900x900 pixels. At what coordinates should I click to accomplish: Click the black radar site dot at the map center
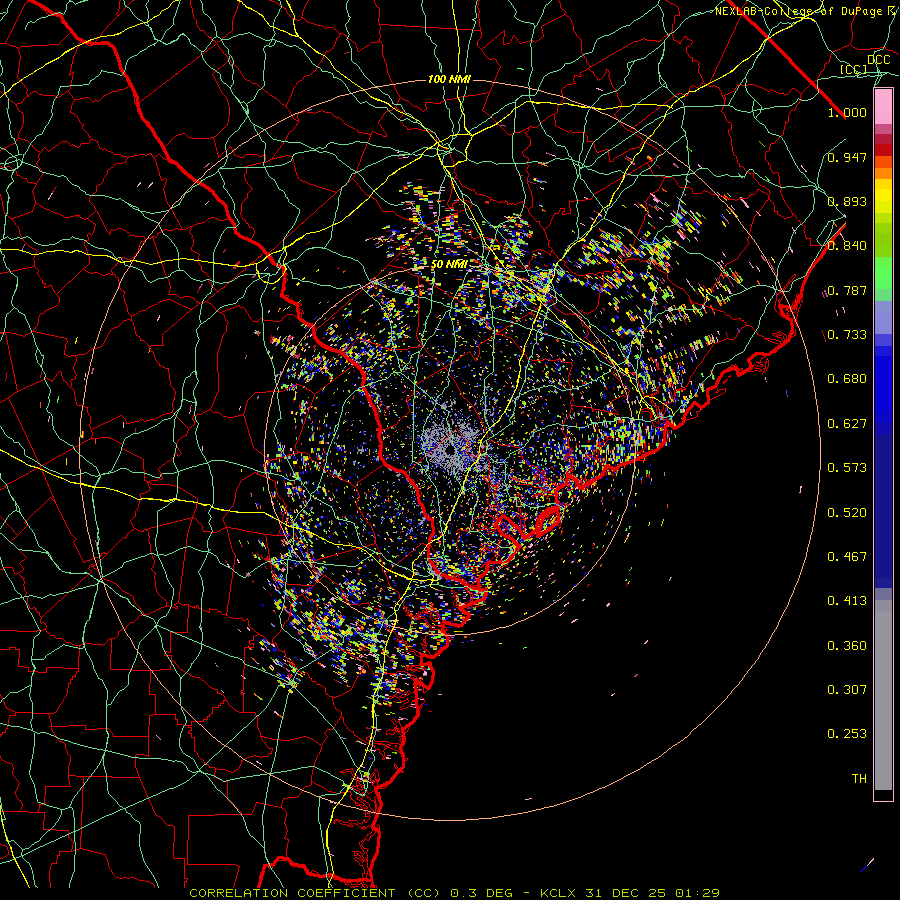[450, 450]
